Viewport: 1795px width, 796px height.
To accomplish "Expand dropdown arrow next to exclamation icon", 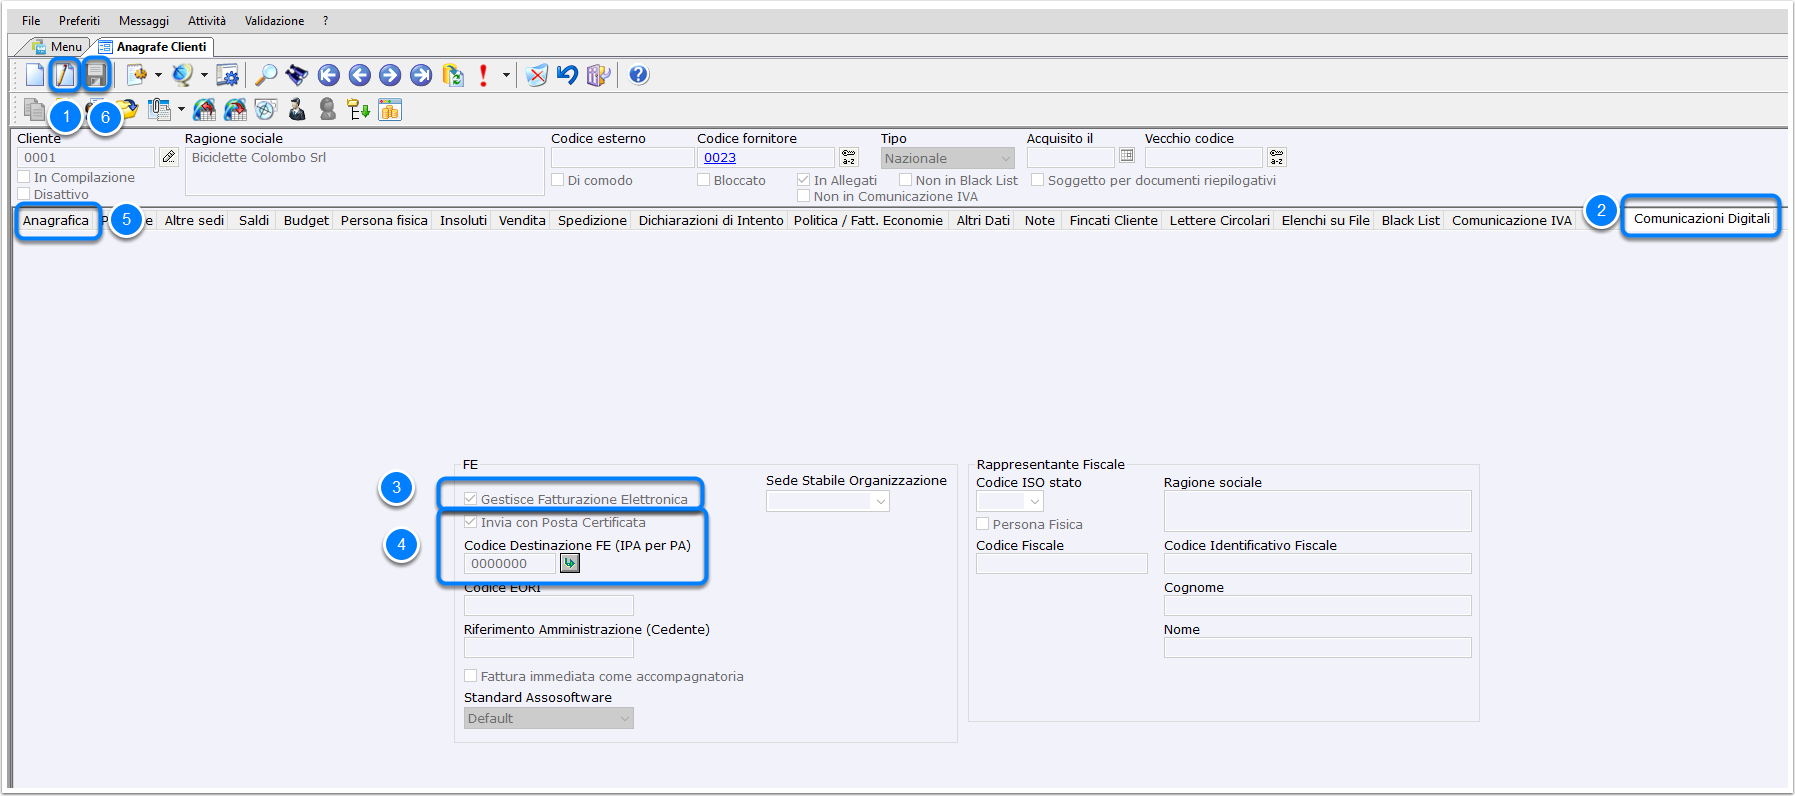I will click(x=506, y=75).
